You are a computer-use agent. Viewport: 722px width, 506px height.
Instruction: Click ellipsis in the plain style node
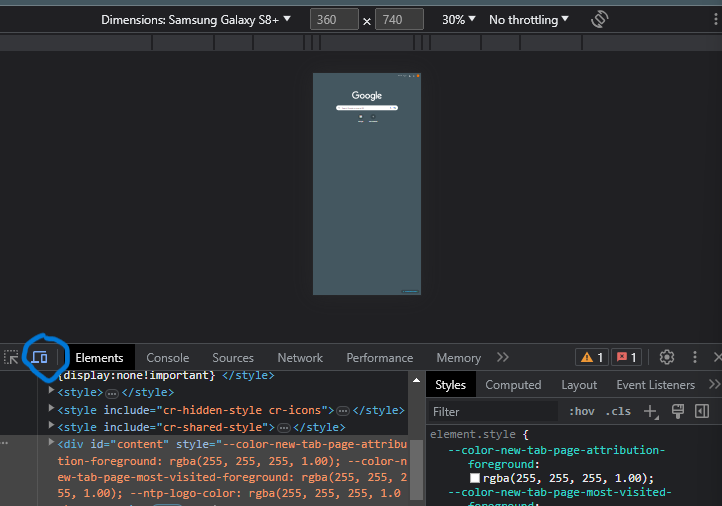tap(112, 394)
